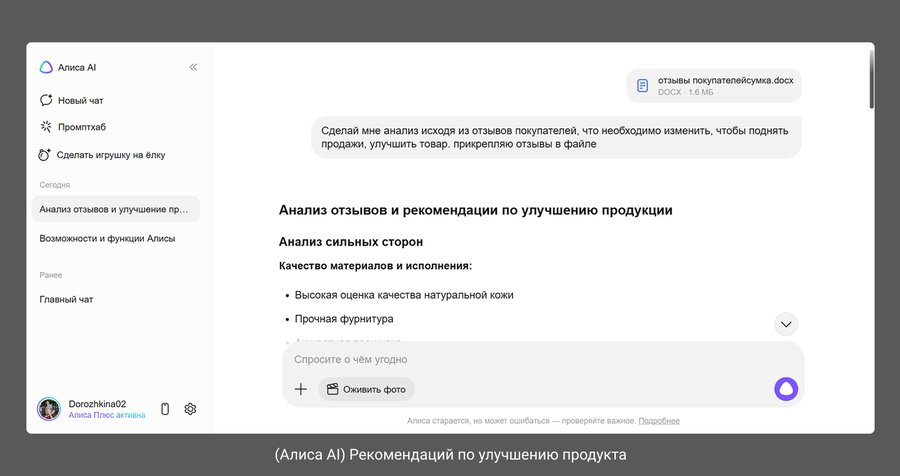Image resolution: width=900 pixels, height=476 pixels.
Task: Jump to the bottom with the down-arrow button
Action: click(786, 324)
